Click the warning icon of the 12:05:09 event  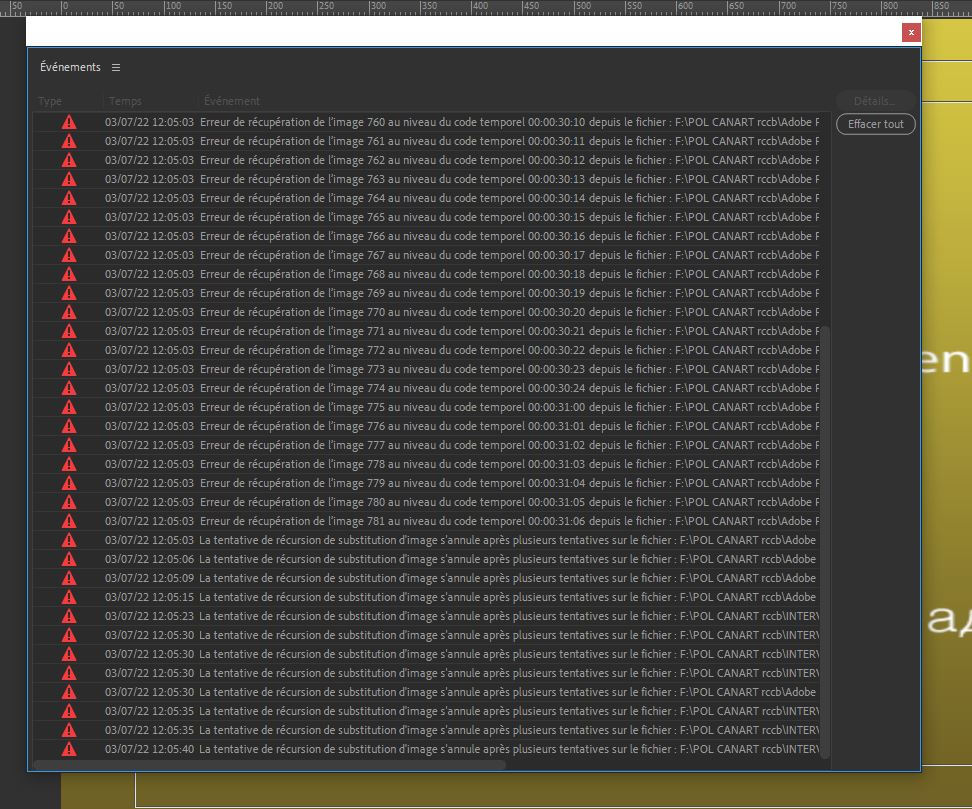[x=69, y=578]
